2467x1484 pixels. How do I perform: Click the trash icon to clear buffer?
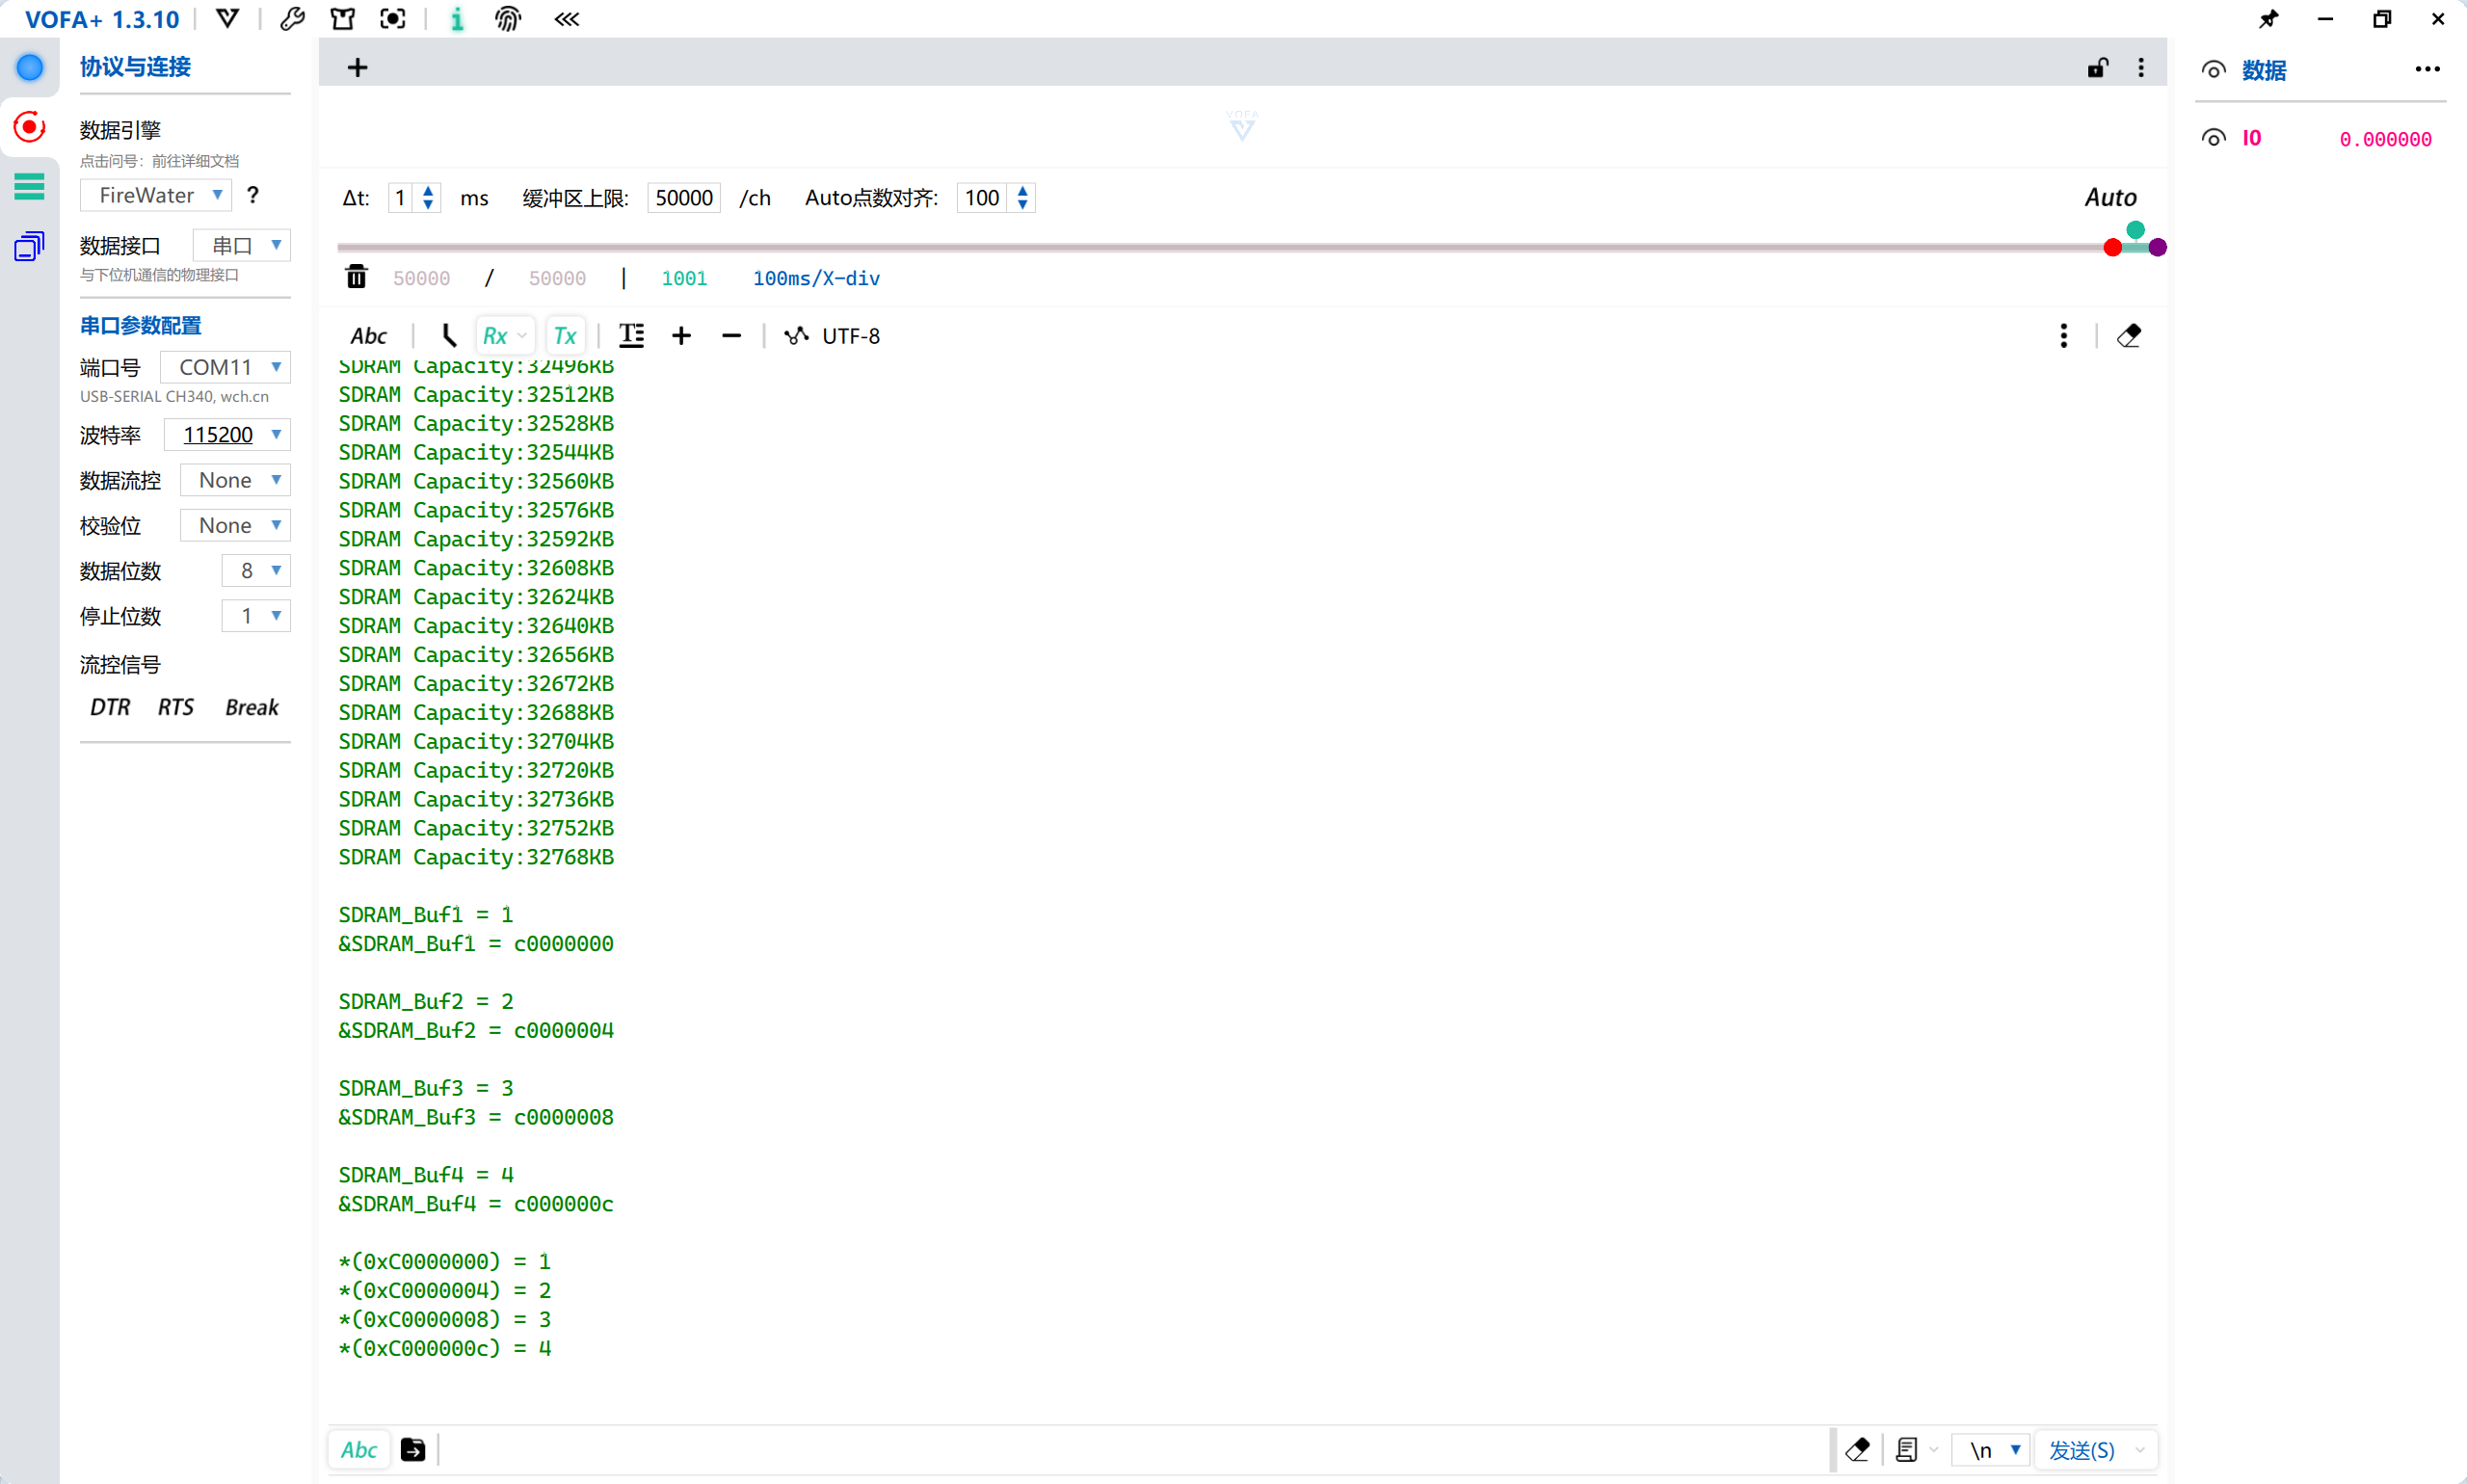356,277
